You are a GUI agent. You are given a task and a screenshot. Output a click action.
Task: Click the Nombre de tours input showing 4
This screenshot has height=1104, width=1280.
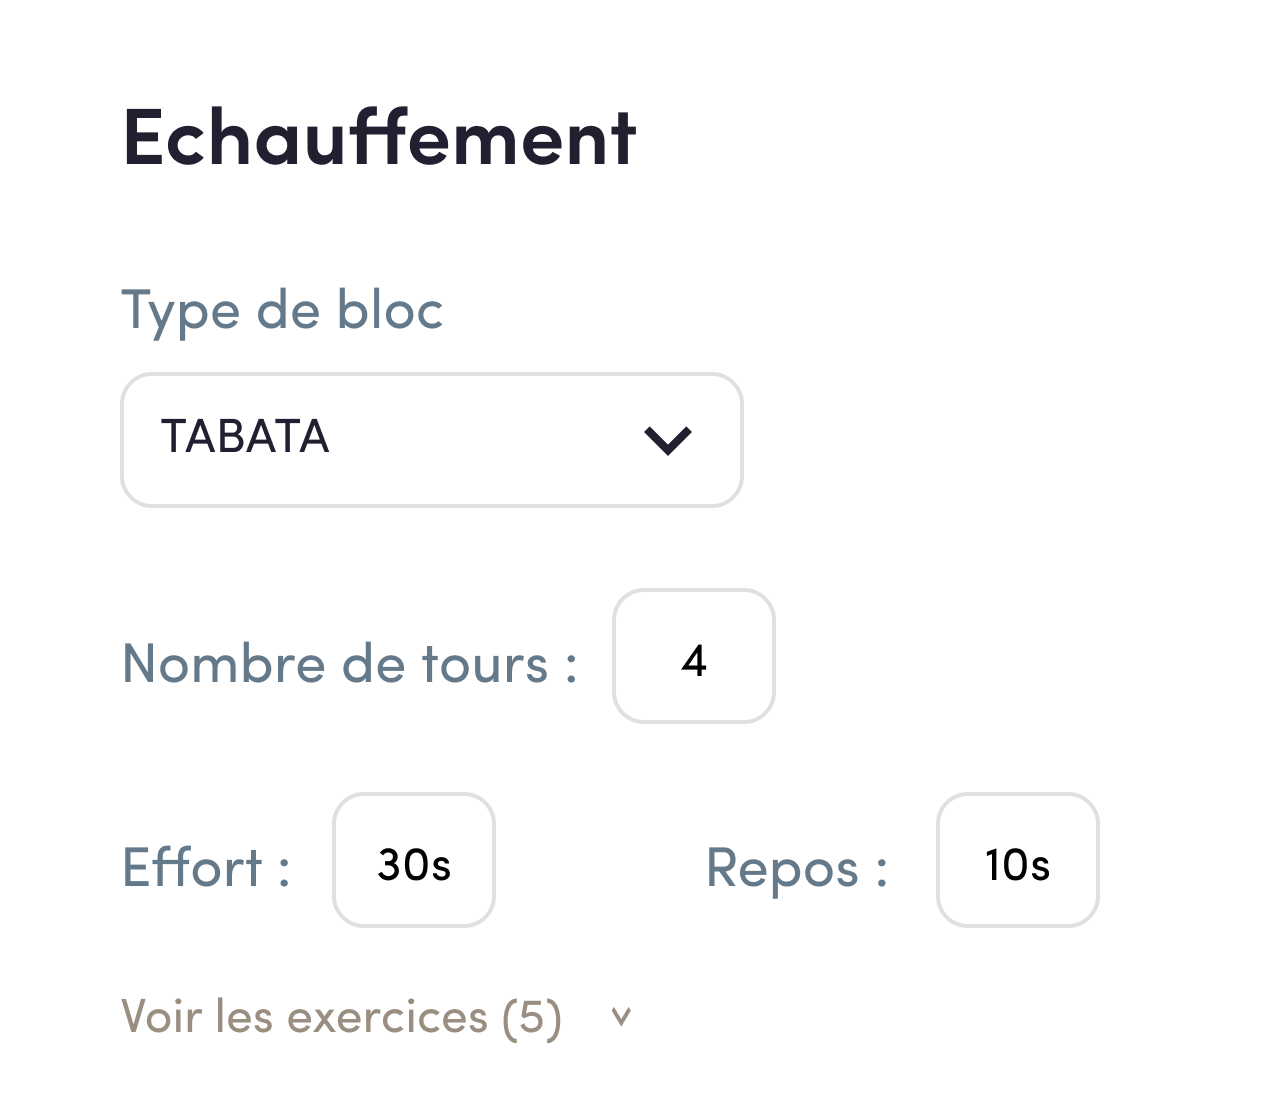pyautogui.click(x=693, y=657)
